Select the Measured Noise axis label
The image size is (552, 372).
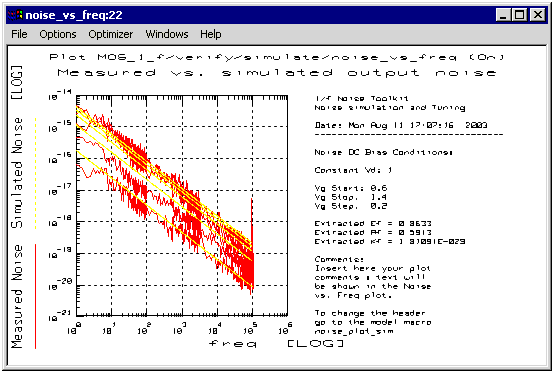point(17,296)
